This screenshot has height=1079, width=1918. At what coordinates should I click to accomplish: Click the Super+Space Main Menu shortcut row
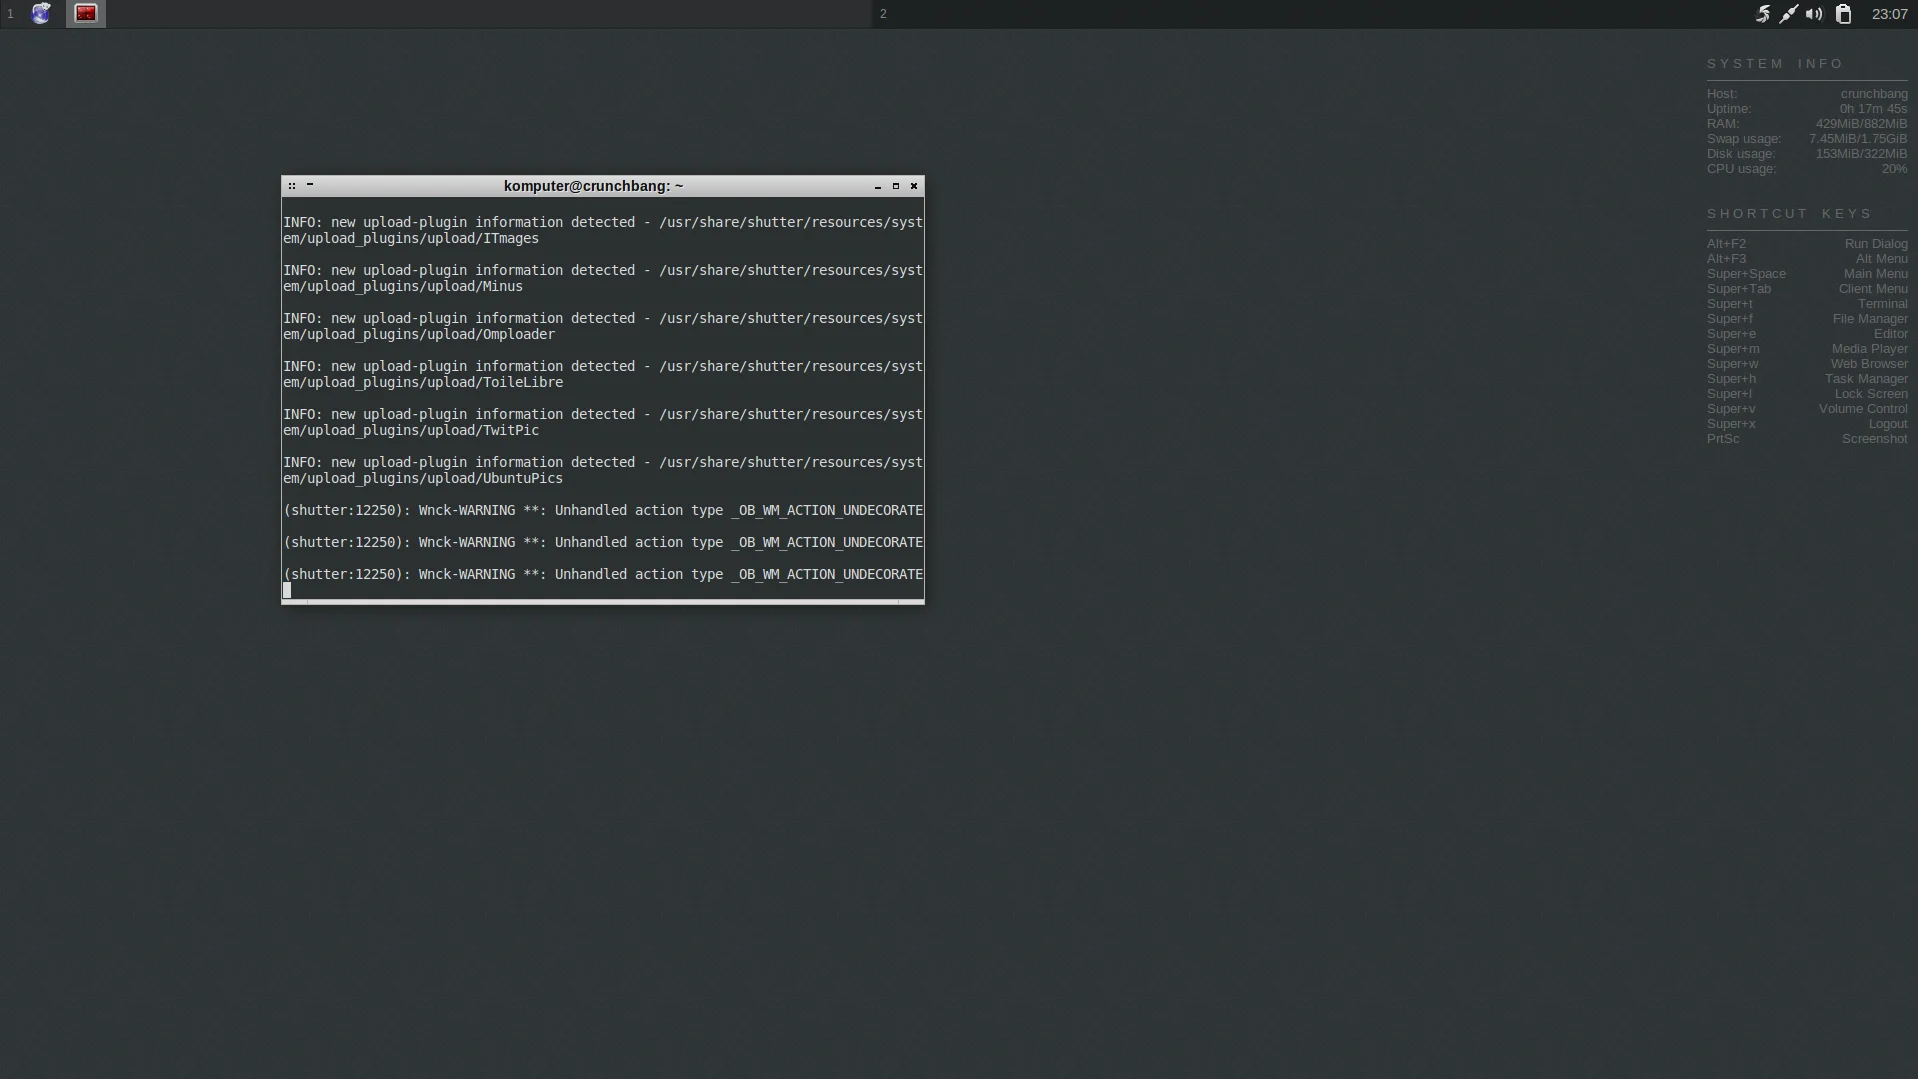pyautogui.click(x=1807, y=274)
